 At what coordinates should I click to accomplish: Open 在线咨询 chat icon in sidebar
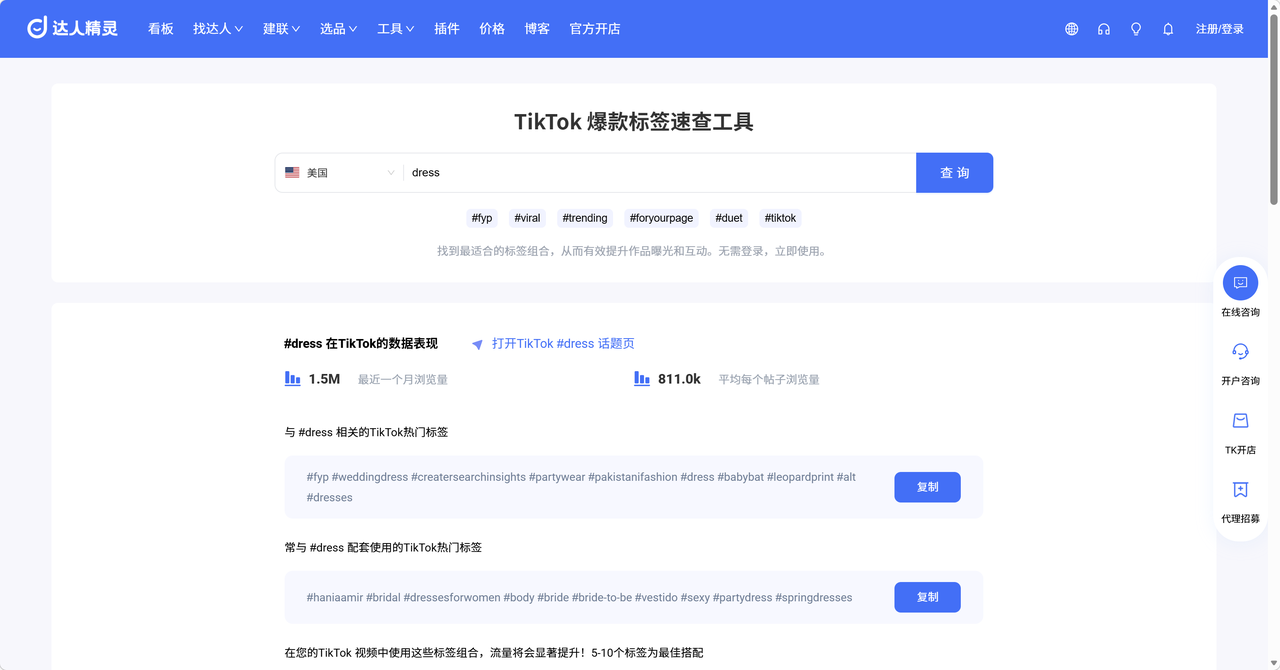[x=1240, y=283]
